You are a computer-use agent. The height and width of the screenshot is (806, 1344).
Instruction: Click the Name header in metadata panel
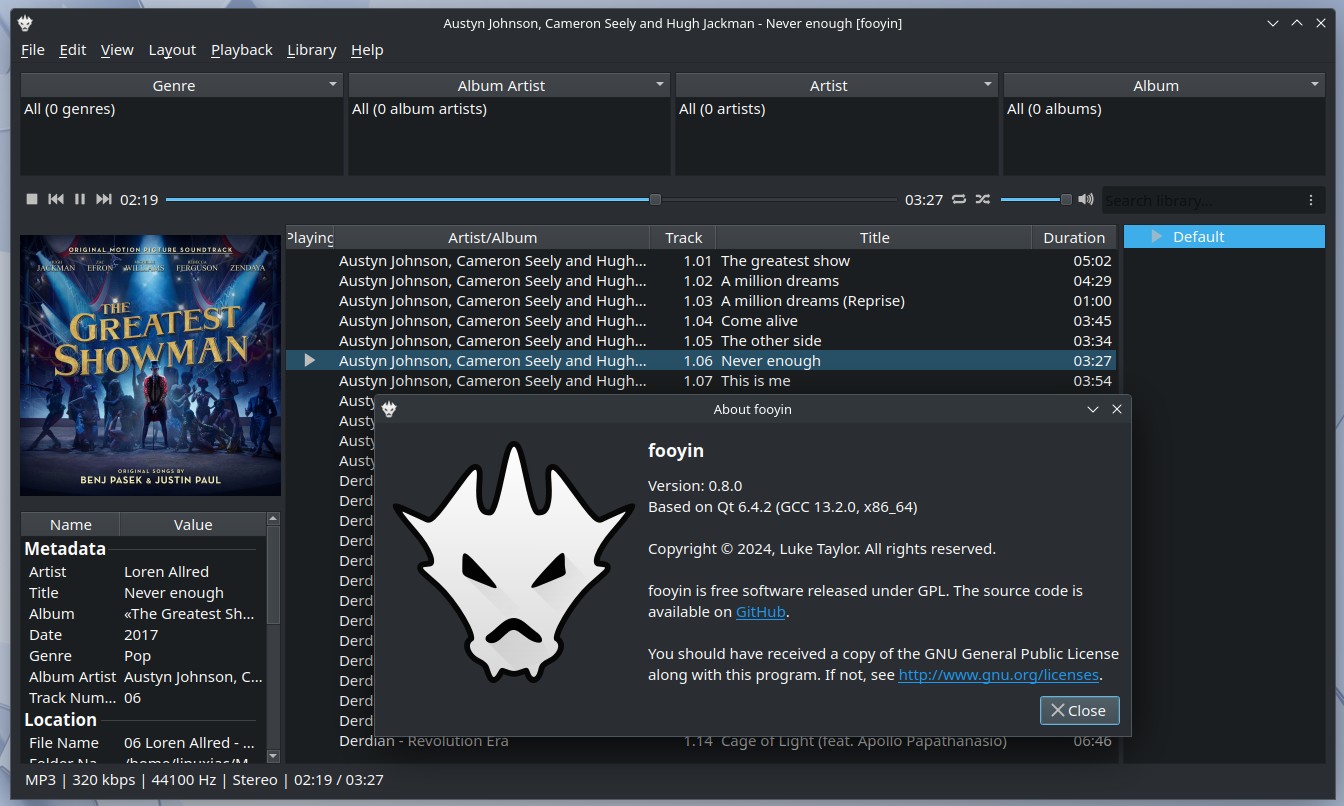(70, 524)
